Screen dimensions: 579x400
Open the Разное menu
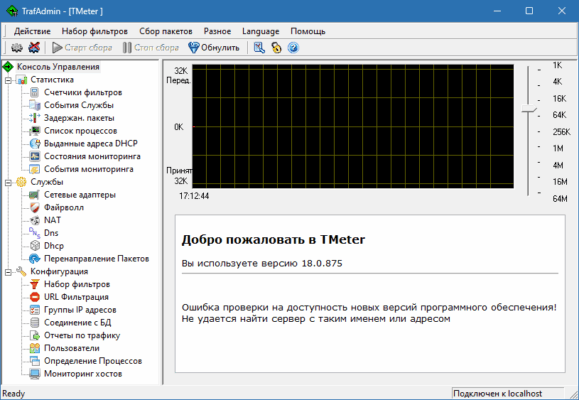[217, 31]
